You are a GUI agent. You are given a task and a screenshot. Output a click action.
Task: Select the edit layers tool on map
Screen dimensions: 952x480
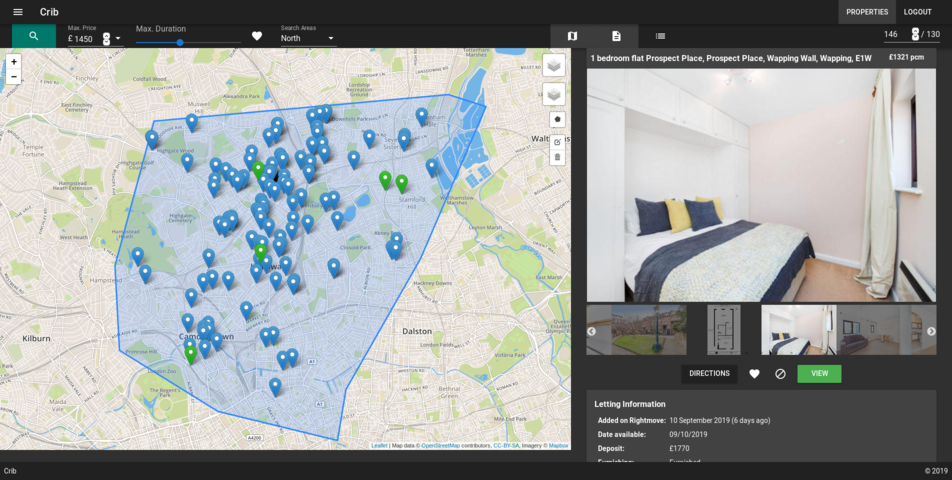point(558,142)
